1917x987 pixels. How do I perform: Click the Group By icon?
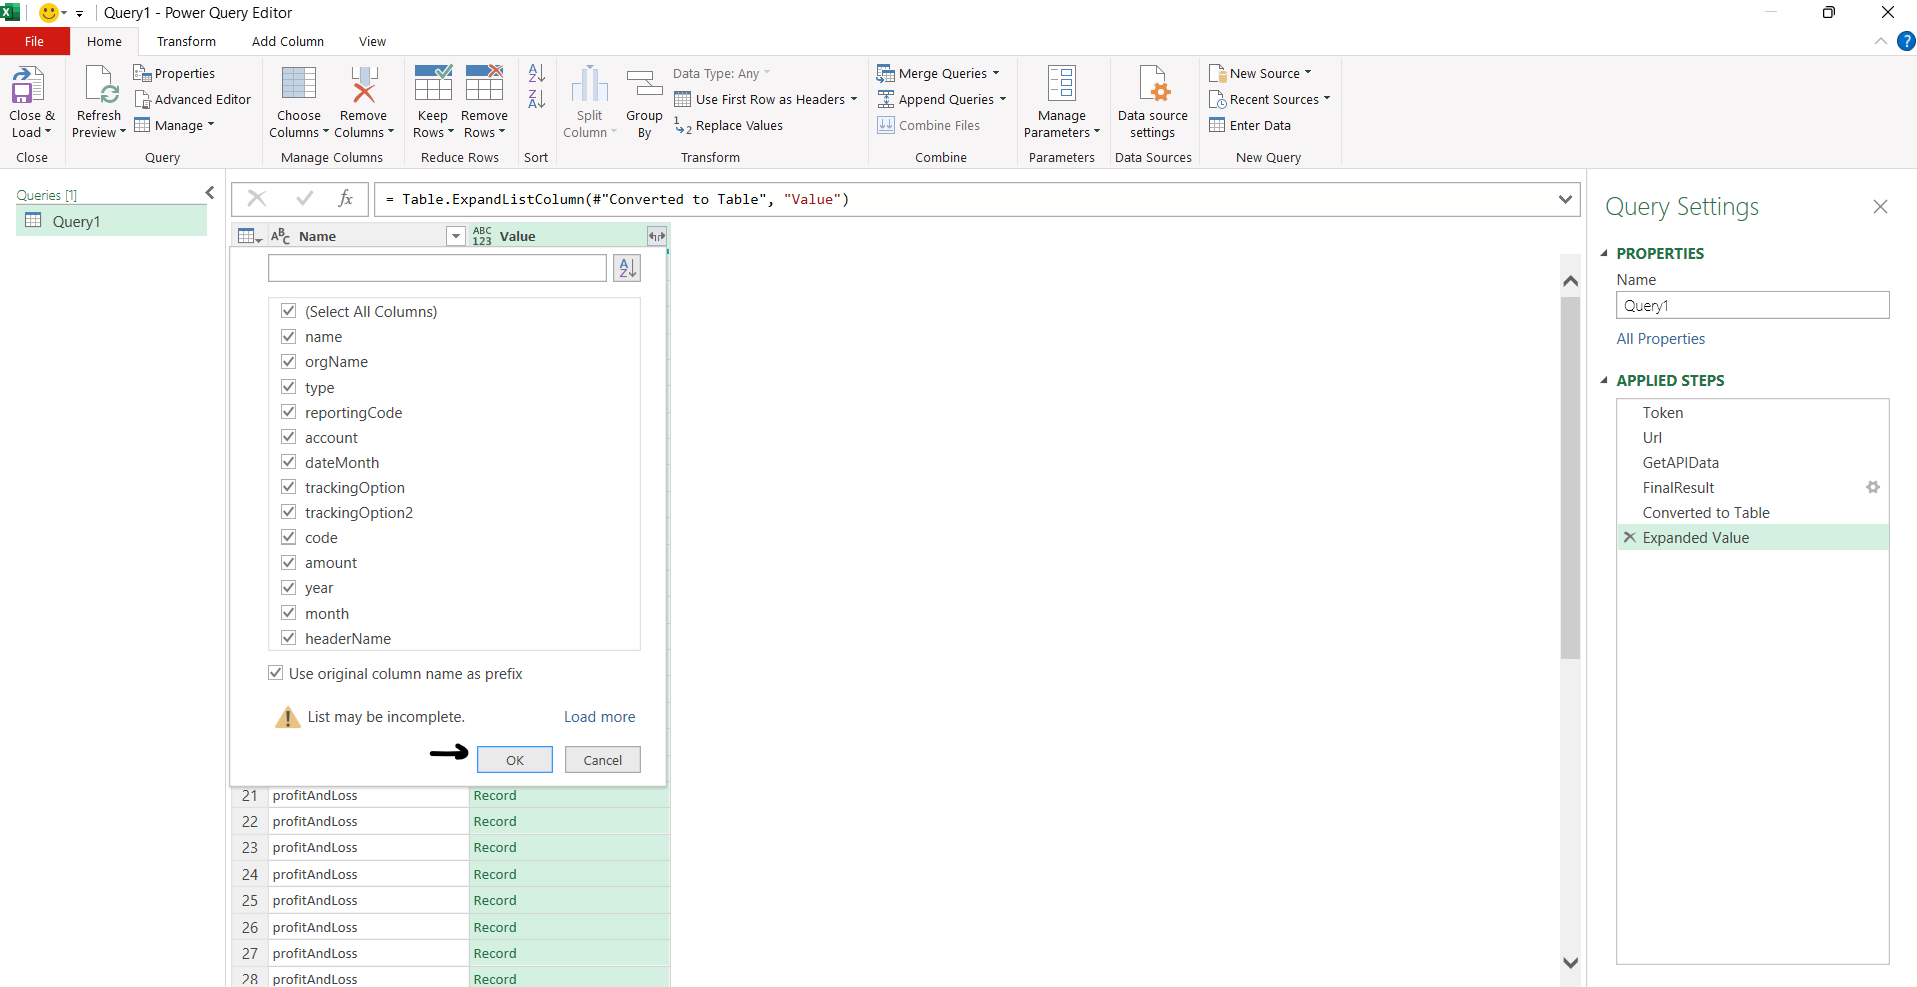point(644,84)
